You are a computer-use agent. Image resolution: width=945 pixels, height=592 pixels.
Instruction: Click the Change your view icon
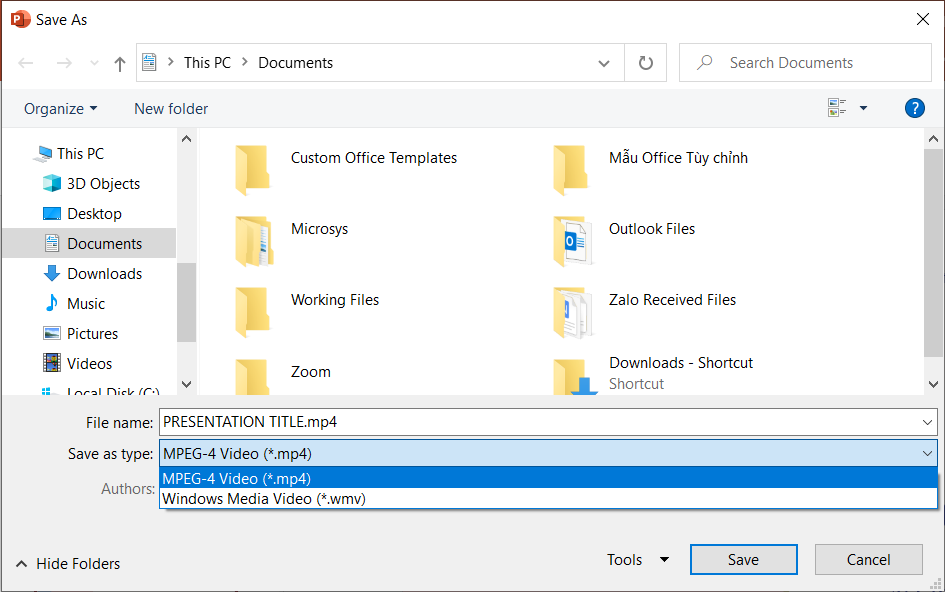pyautogui.click(x=837, y=108)
